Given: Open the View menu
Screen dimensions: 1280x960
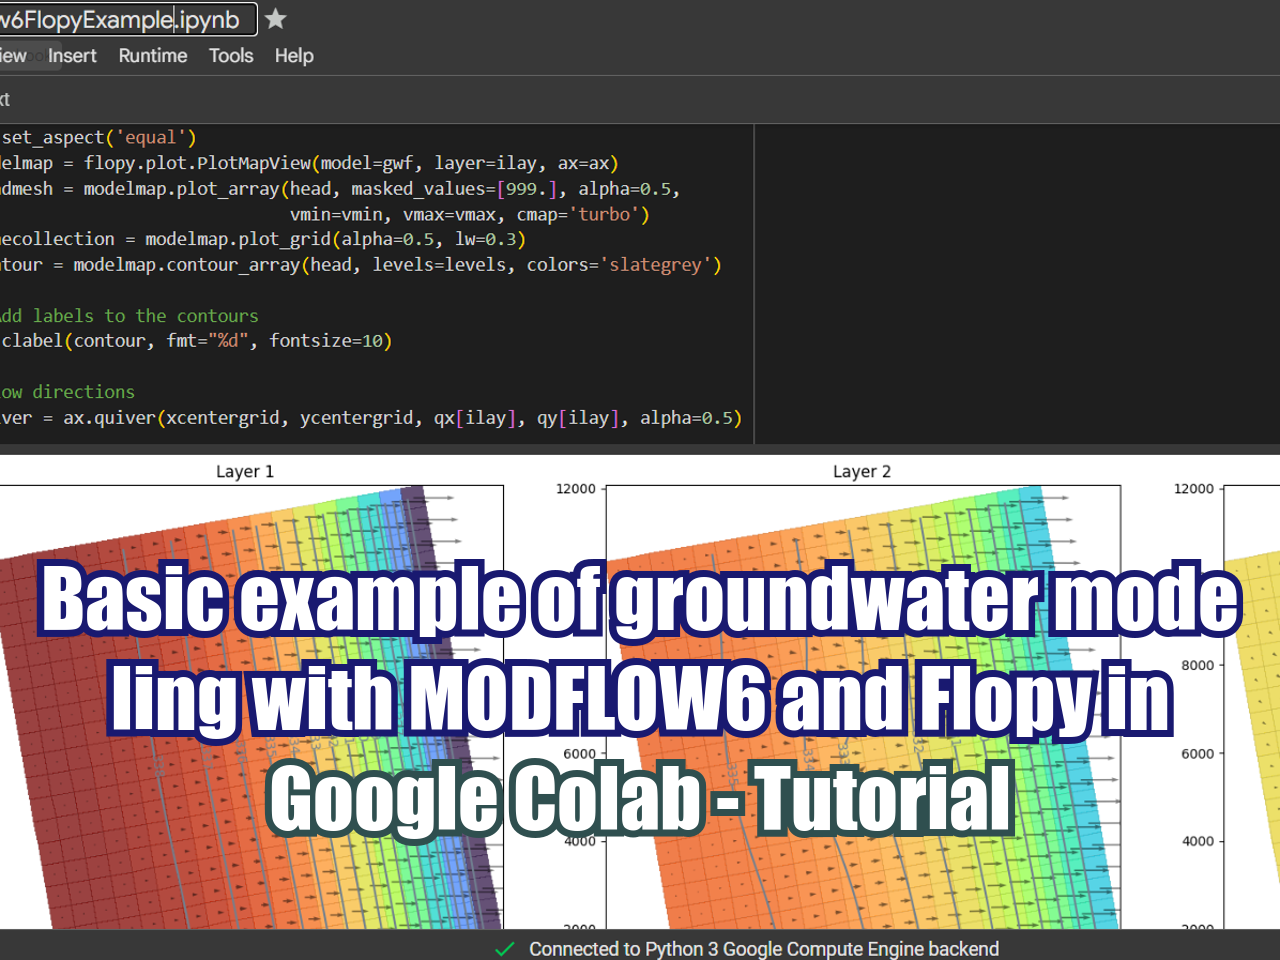Looking at the screenshot, I should coord(11,56).
